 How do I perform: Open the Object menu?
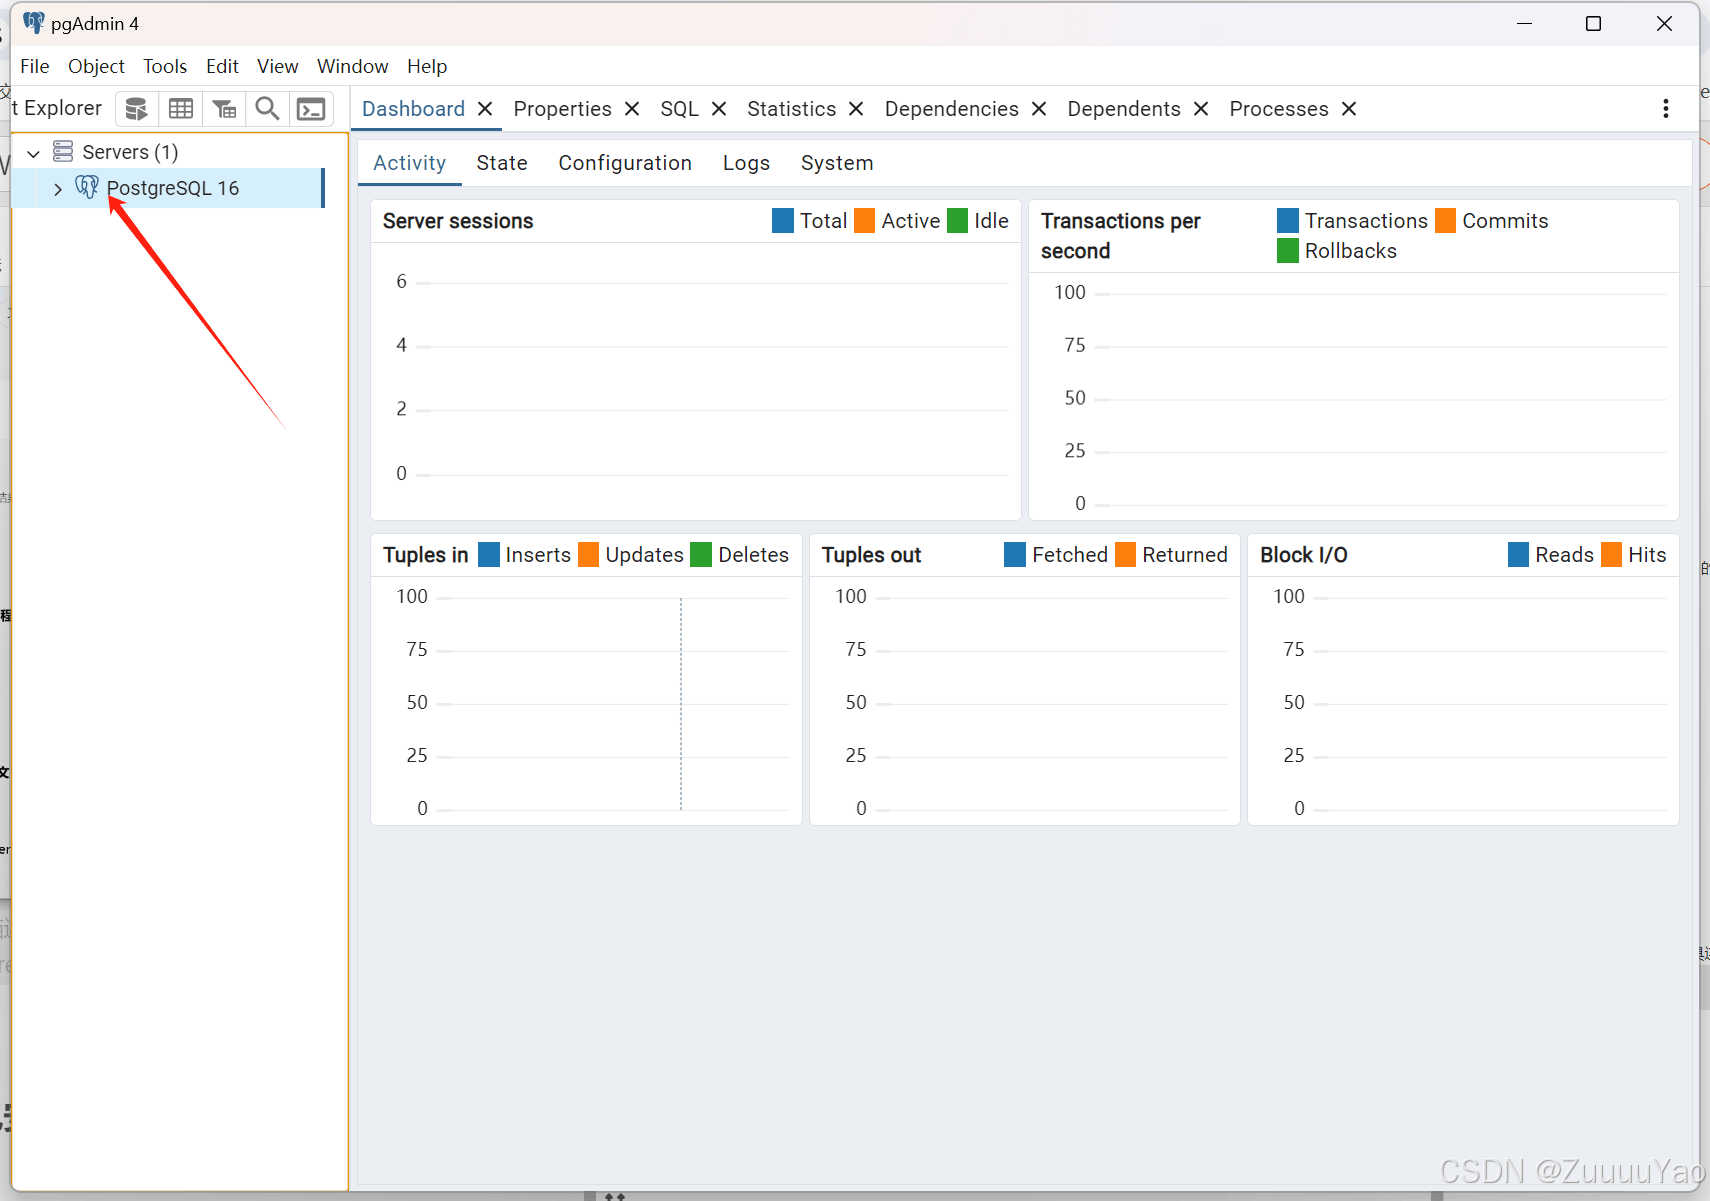96,66
